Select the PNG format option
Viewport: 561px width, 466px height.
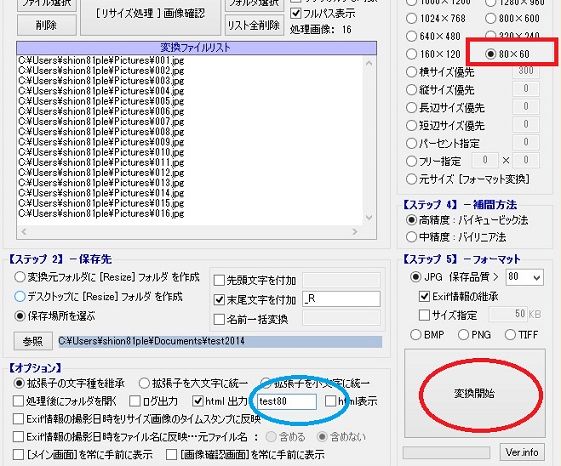(463, 335)
